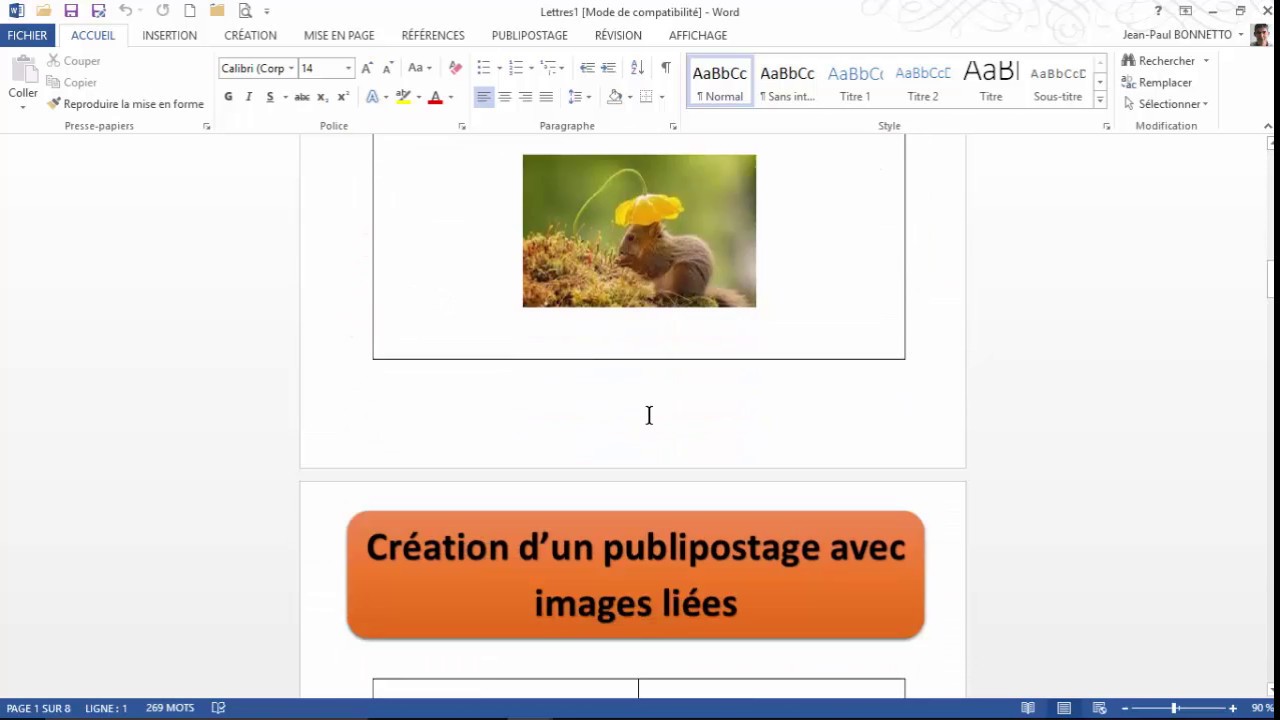Screen dimensions: 1280x720
Task: Open the font color dropdown arrow
Action: pyautogui.click(x=450, y=97)
